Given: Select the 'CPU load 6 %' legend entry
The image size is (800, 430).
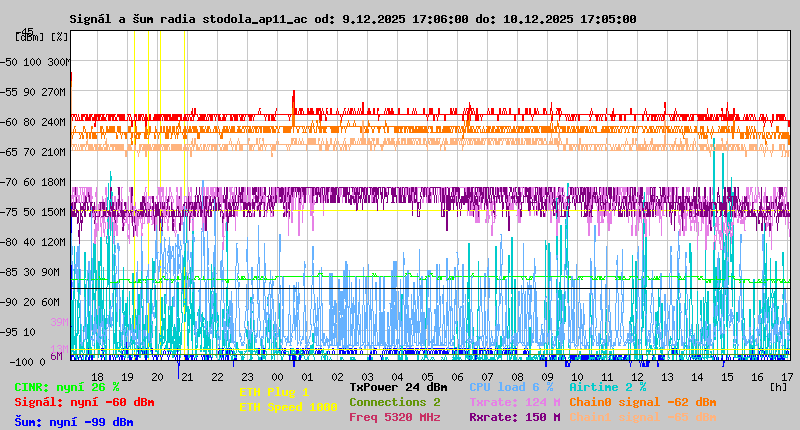Looking at the screenshot, I should tap(511, 387).
